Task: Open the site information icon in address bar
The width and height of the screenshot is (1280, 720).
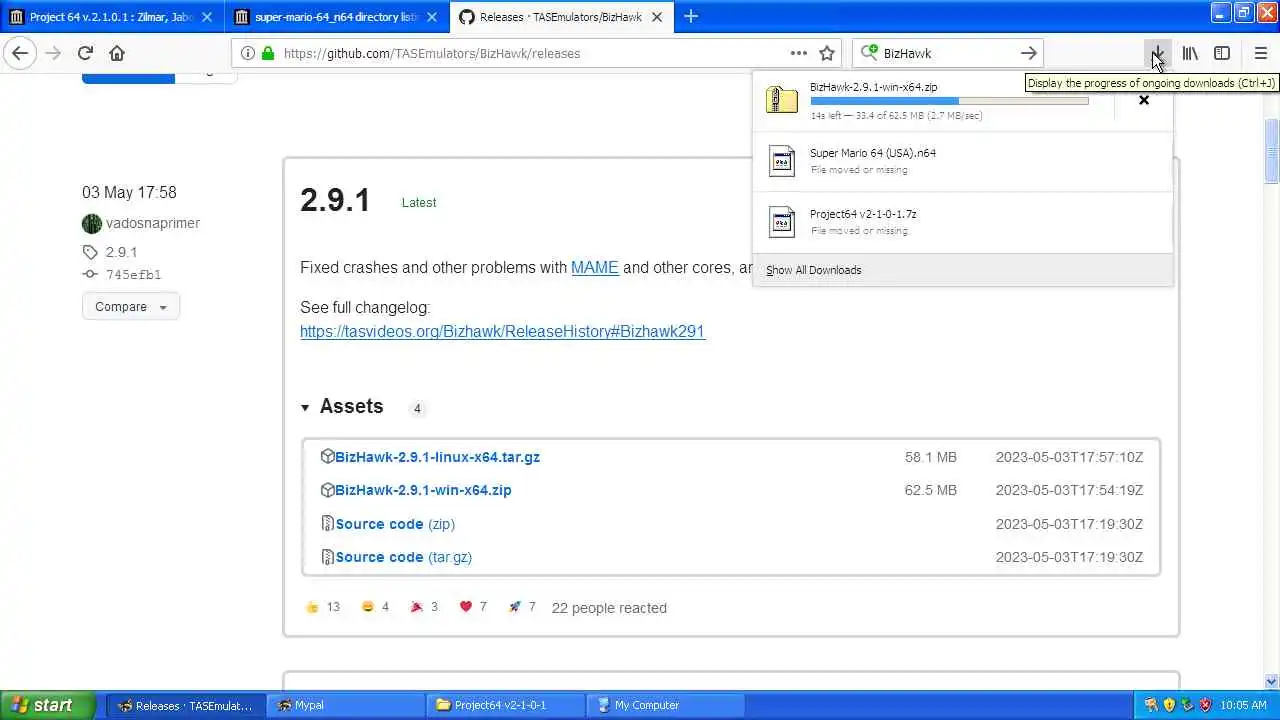Action: [248, 53]
